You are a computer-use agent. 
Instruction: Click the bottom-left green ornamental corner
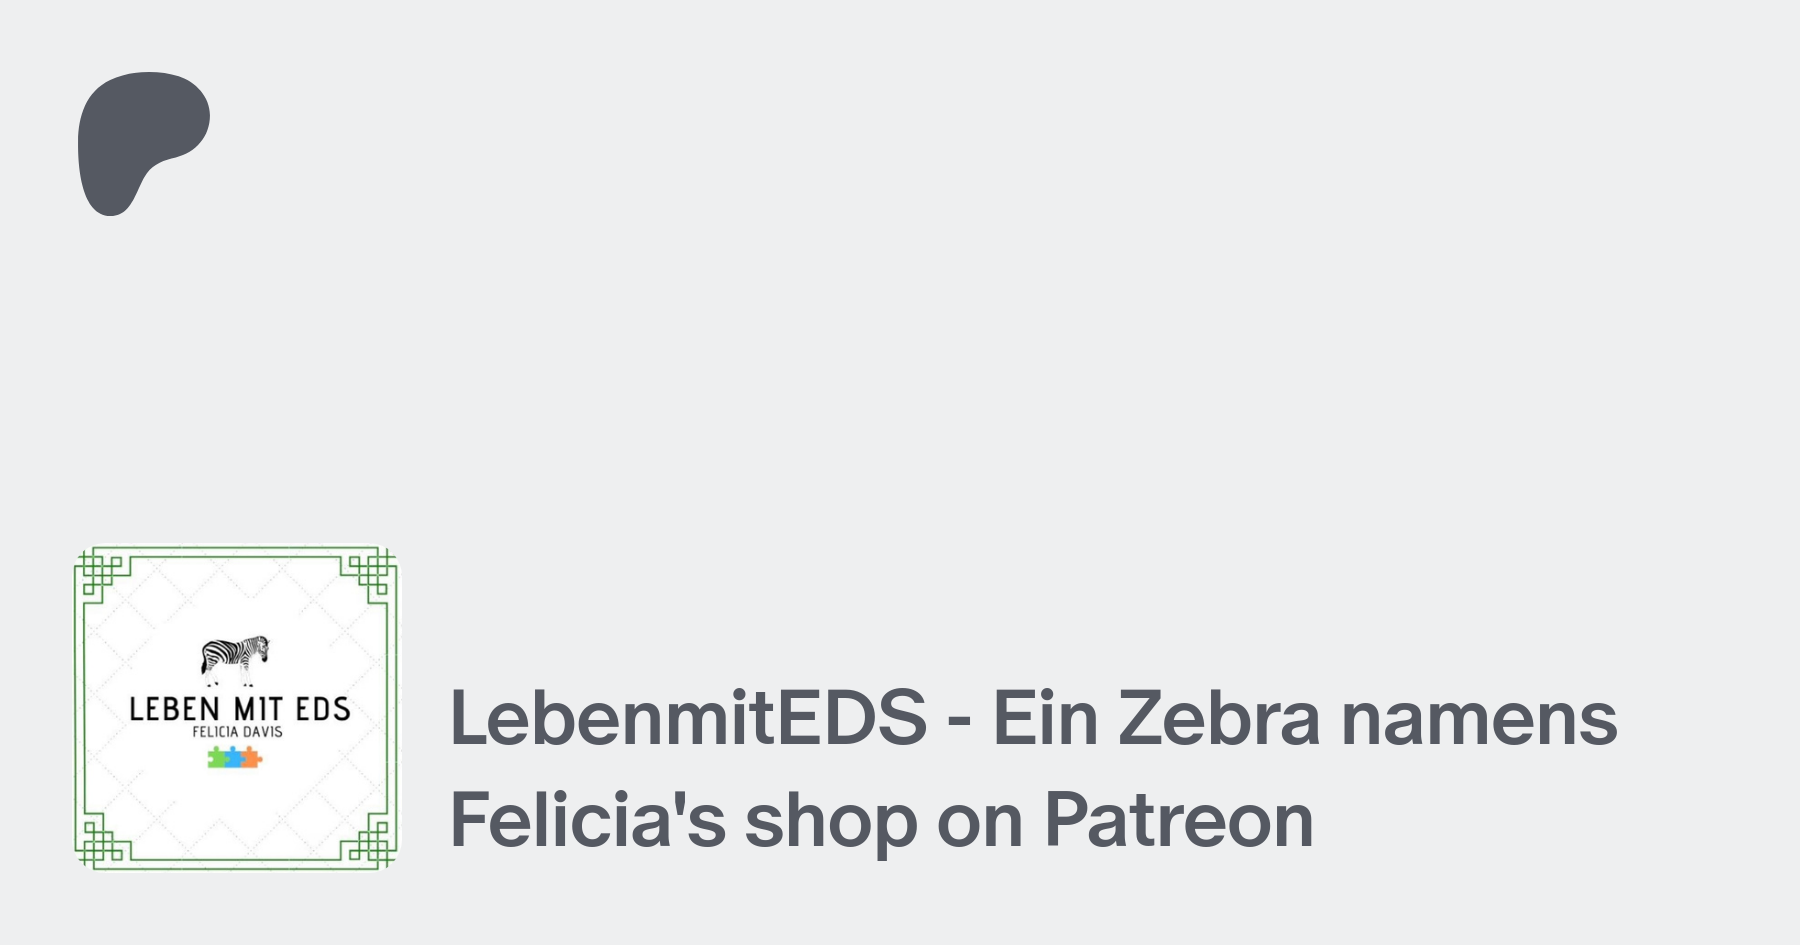[98, 844]
